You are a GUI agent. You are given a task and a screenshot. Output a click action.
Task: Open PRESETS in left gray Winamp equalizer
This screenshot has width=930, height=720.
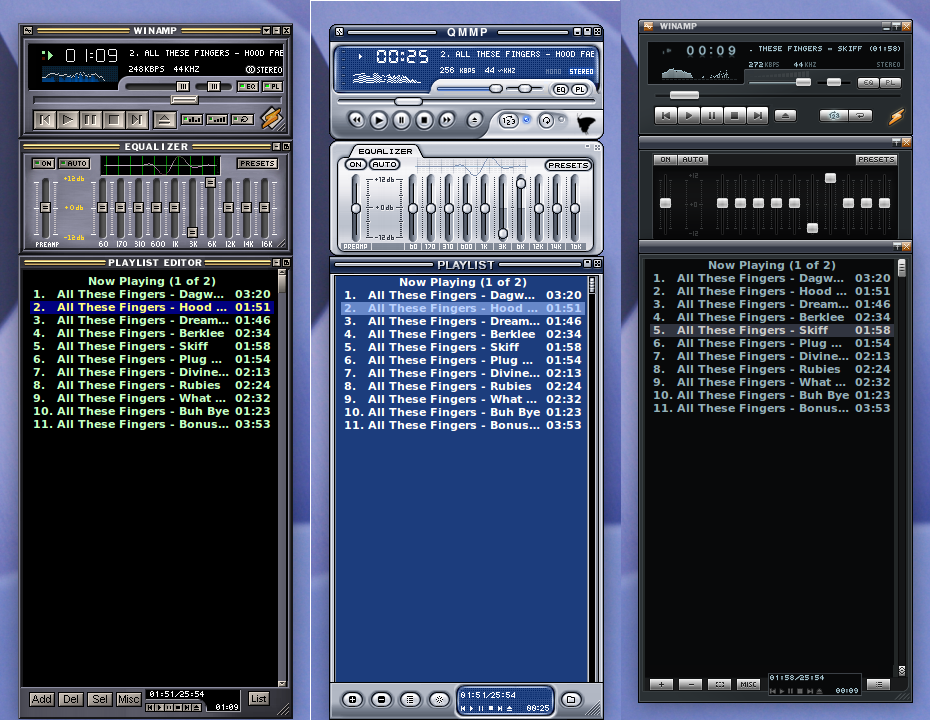[x=257, y=164]
